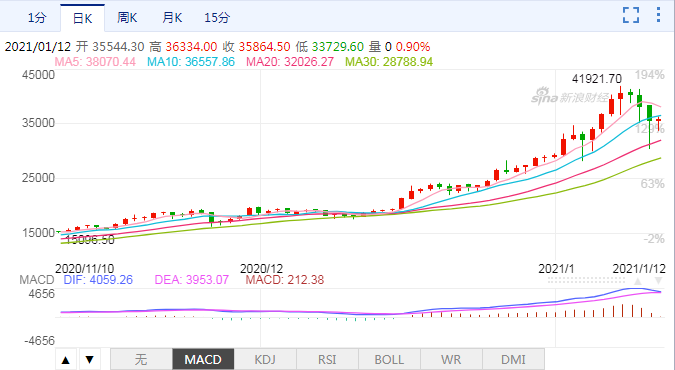Image resolution: width=675 pixels, height=370 pixels.
Task: Click the low price 33729.60
Action: click(x=338, y=47)
